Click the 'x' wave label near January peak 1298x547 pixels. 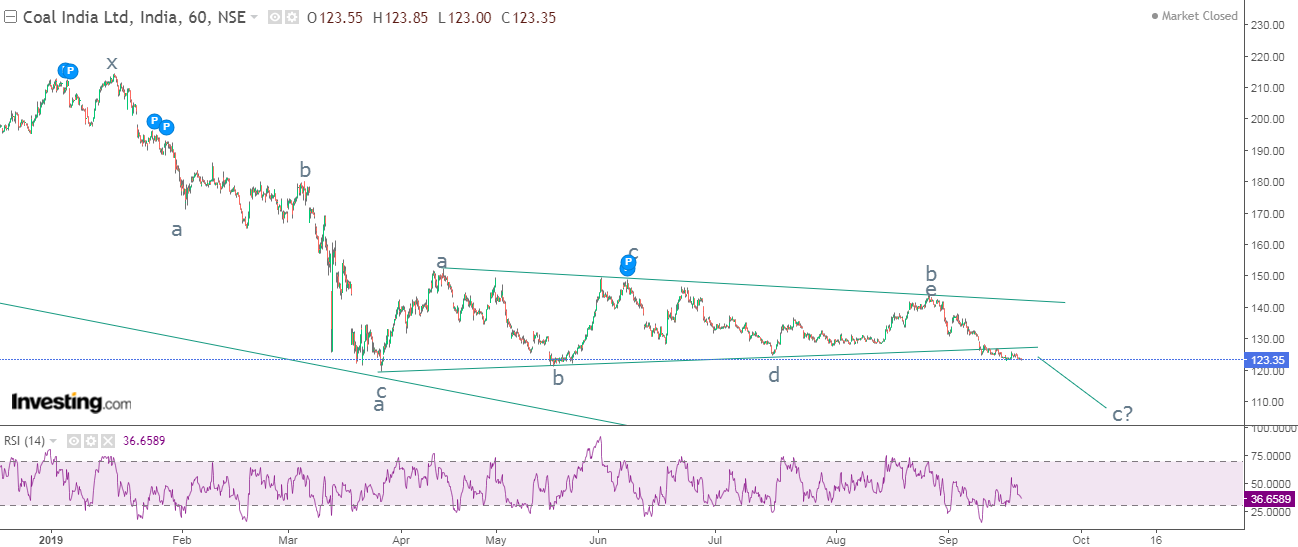pos(112,63)
